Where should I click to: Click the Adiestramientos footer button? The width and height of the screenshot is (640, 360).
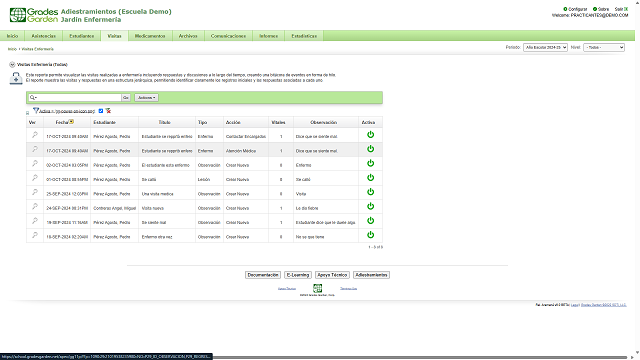click(371, 275)
